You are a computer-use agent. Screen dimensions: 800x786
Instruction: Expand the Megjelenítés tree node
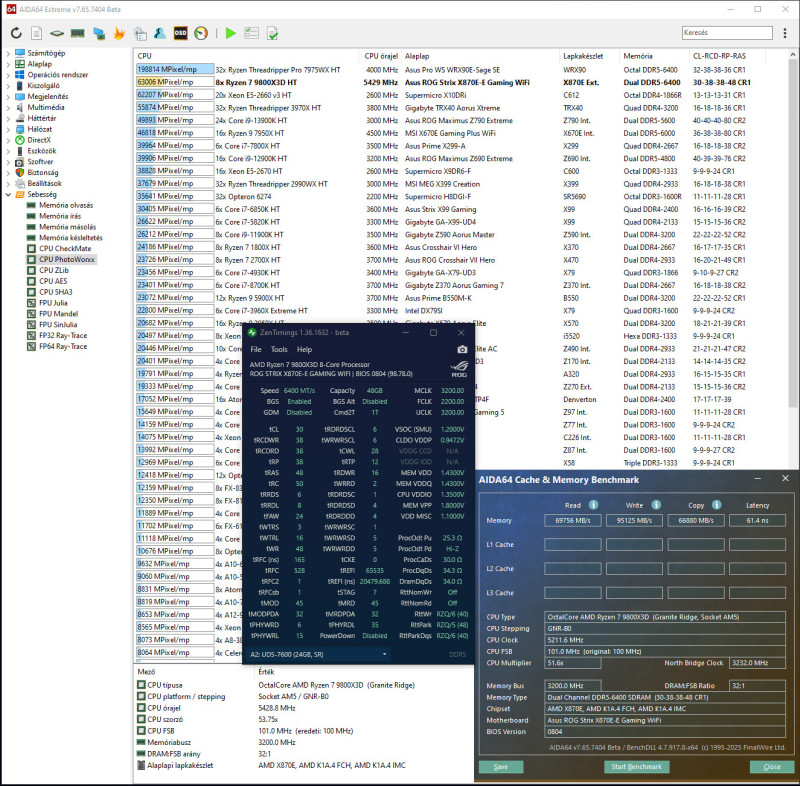pyautogui.click(x=8, y=96)
